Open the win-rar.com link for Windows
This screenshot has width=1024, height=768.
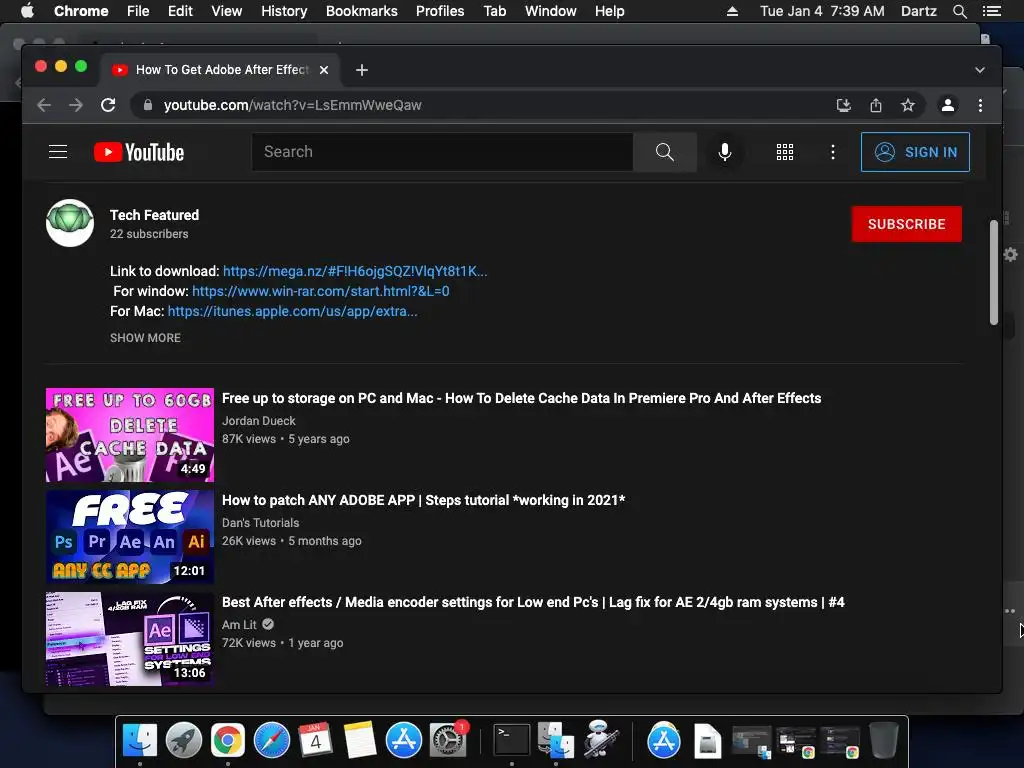tap(321, 291)
